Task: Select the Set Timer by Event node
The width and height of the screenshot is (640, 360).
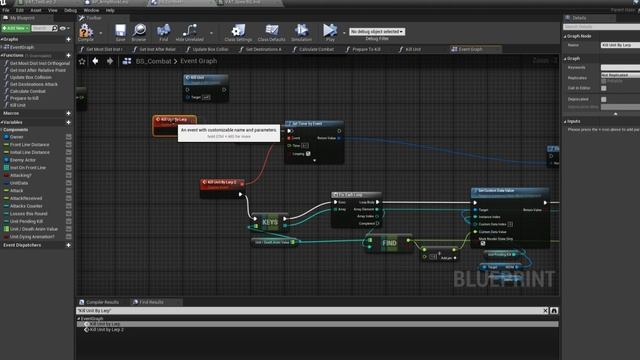Action: [314, 142]
